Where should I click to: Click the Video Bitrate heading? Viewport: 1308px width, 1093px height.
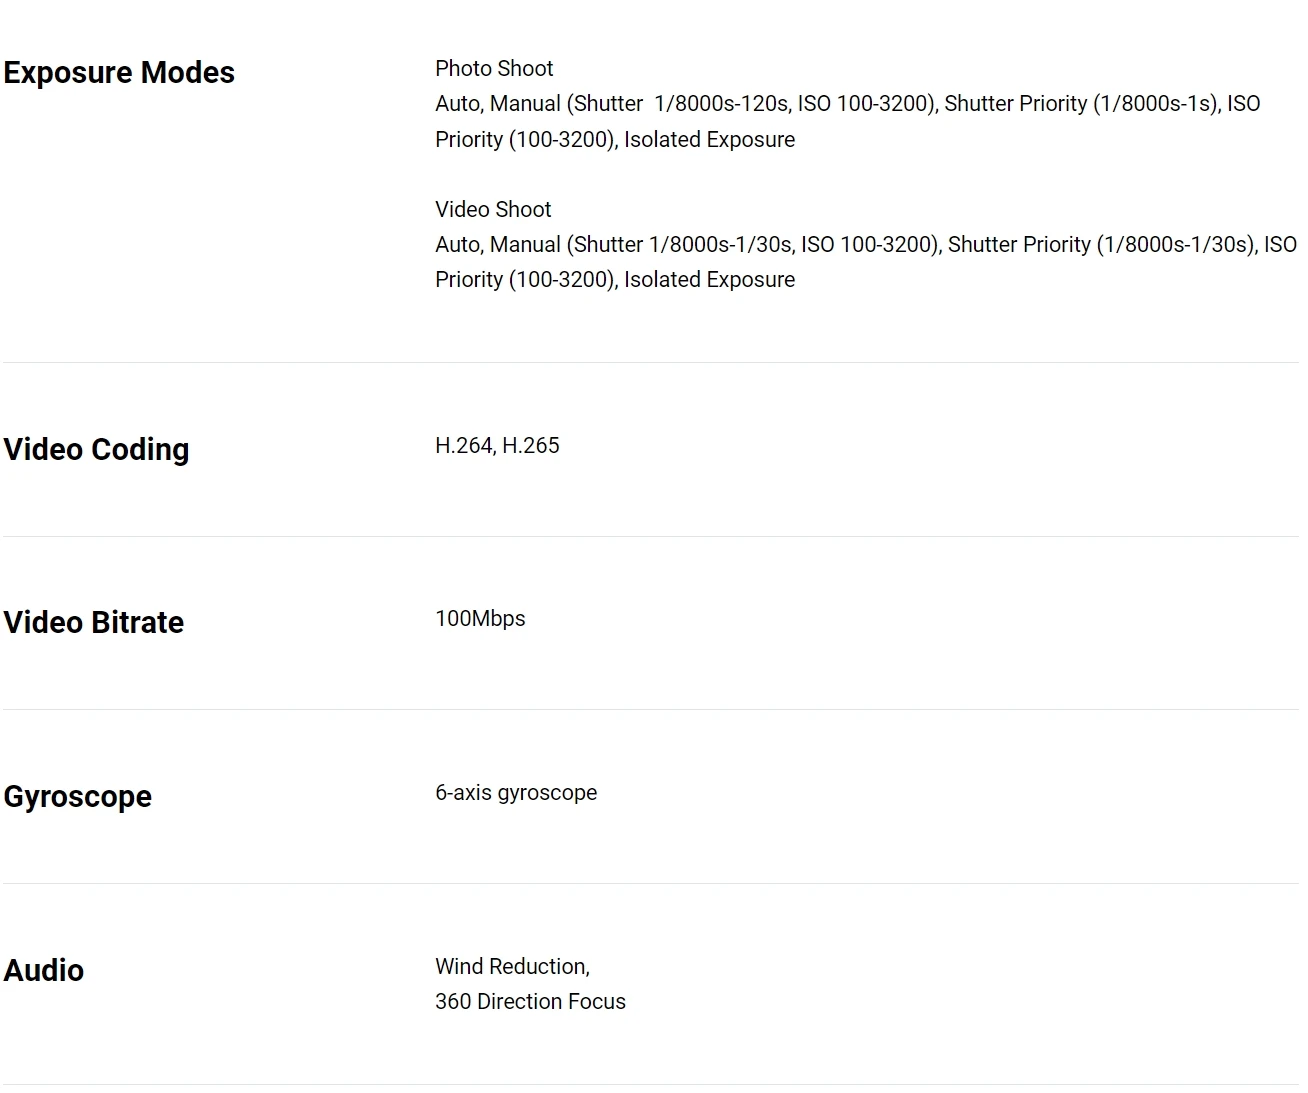click(x=94, y=623)
